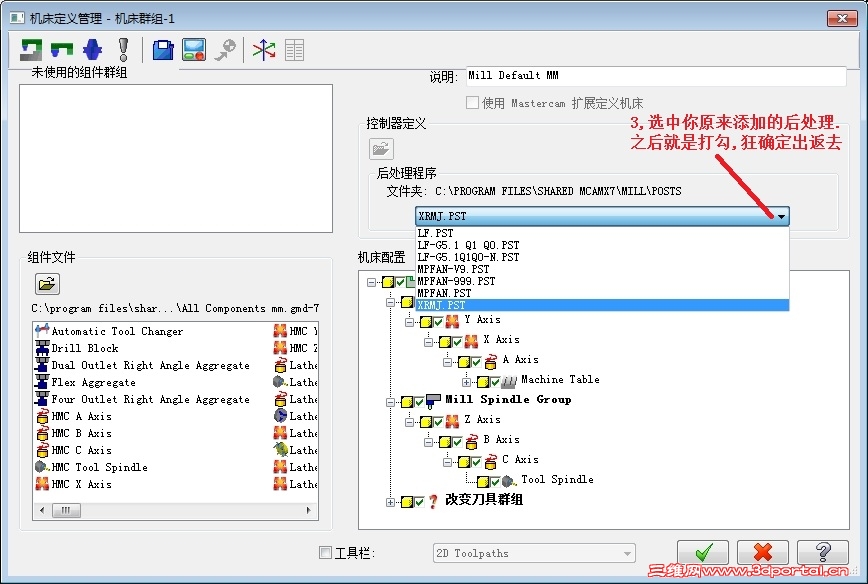Select LF.PST in the post list

(602, 233)
